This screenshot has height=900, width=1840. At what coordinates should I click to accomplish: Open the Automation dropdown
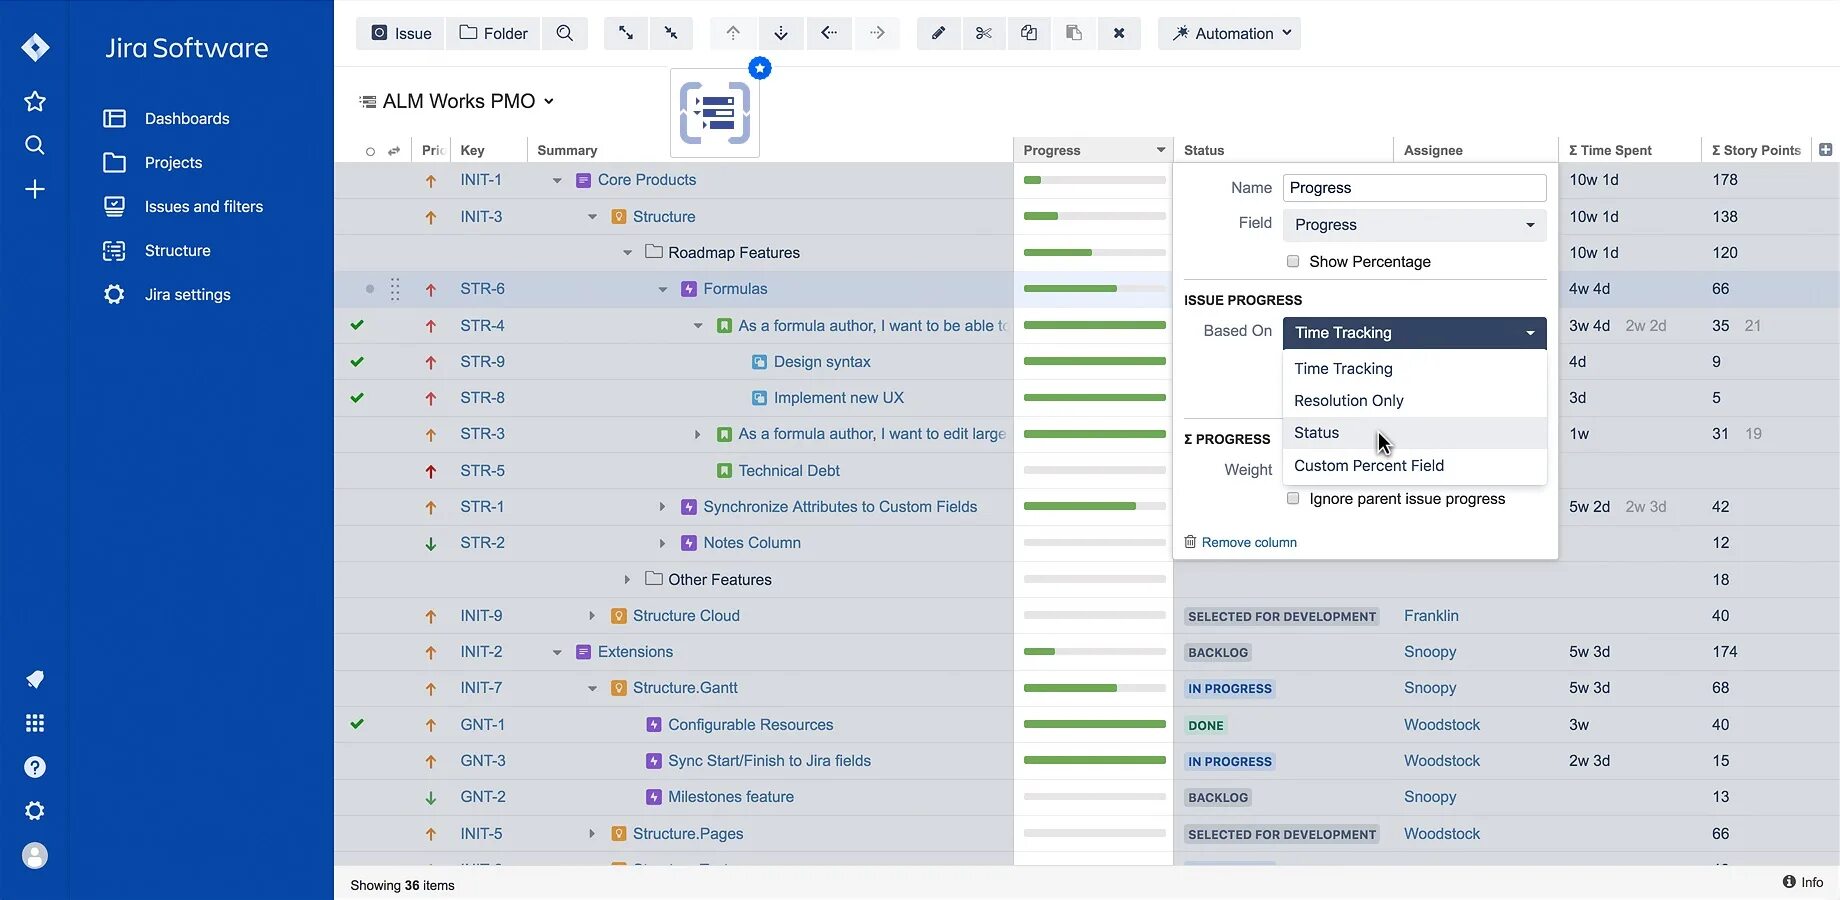pos(1230,33)
